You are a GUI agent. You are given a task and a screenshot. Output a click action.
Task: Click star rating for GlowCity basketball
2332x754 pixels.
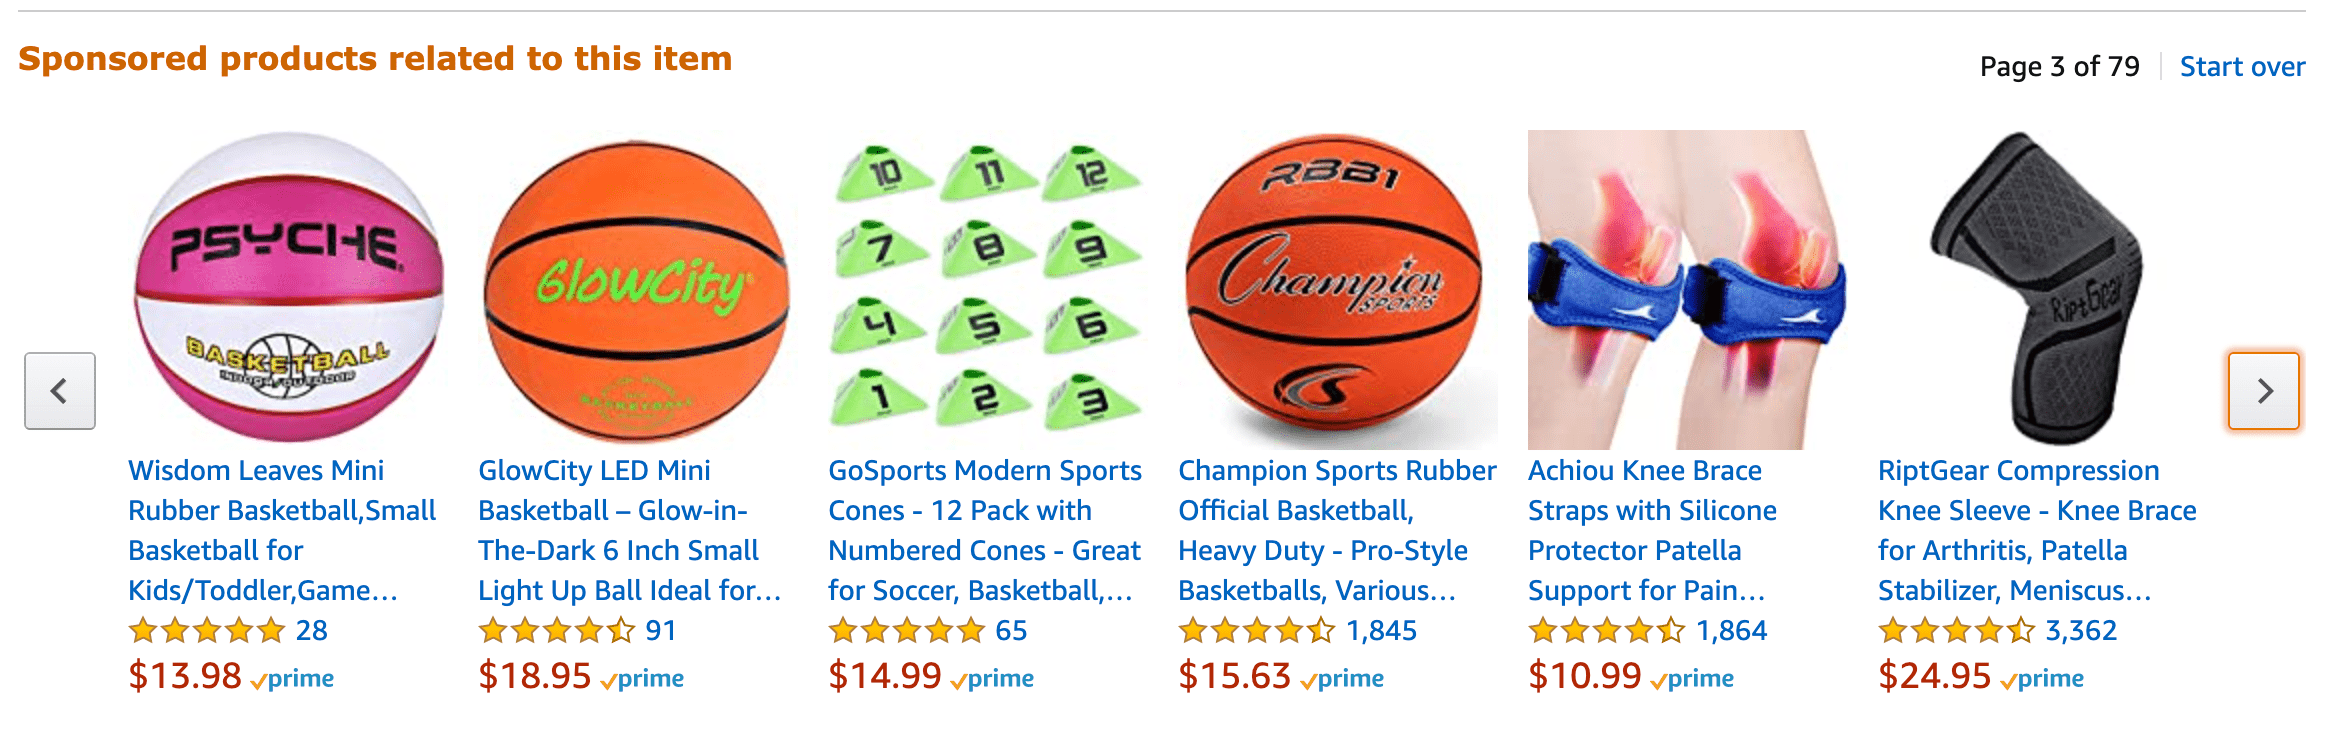pyautogui.click(x=557, y=631)
